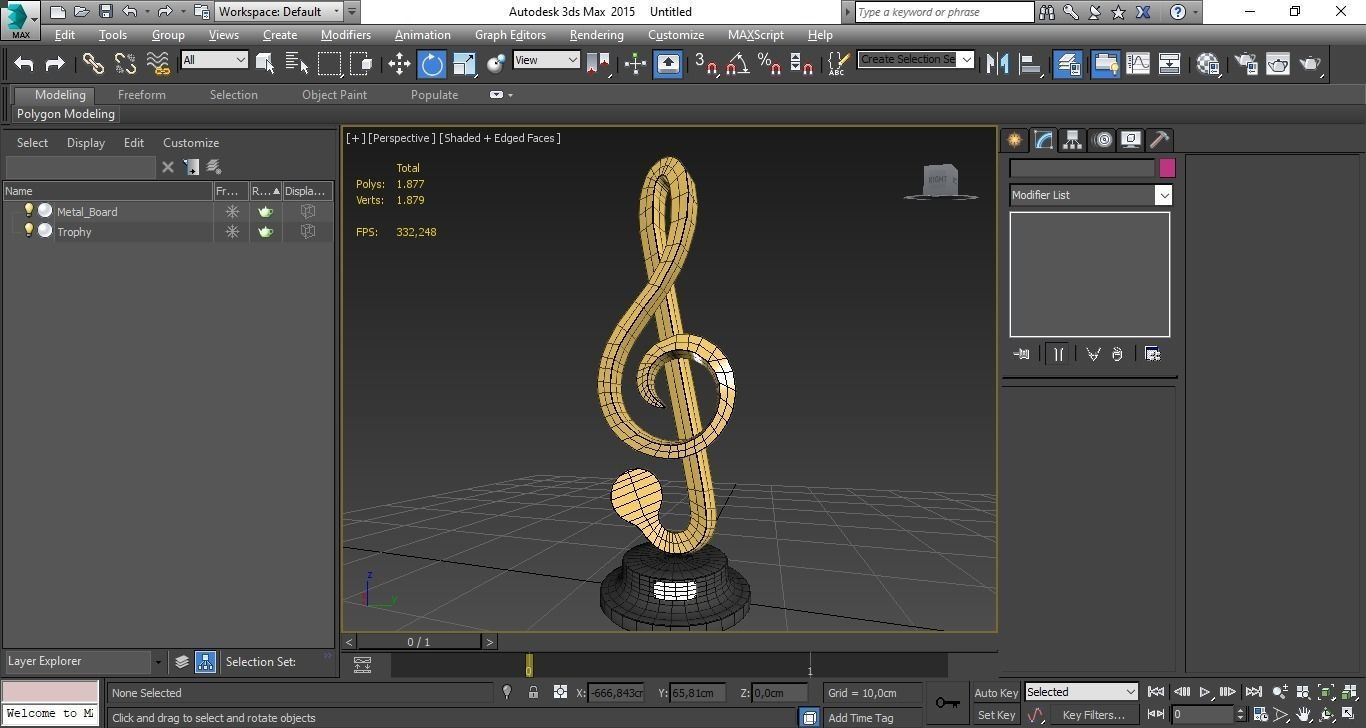This screenshot has width=1366, height=728.
Task: Click the ViewCube in the viewport
Action: click(x=941, y=182)
